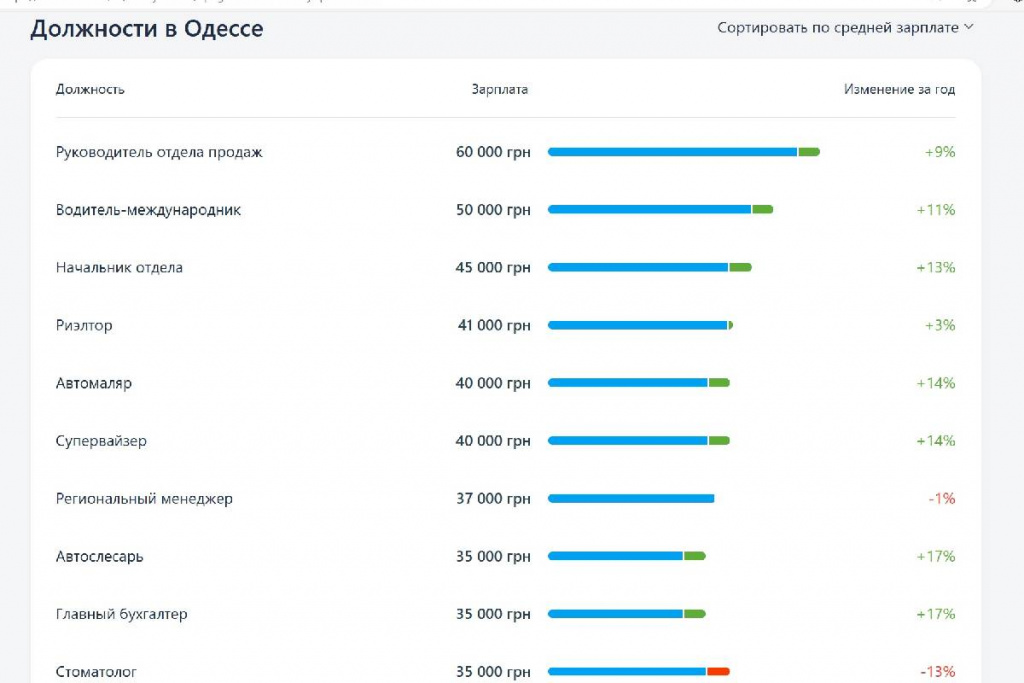Click the -1% change for Региональный менеджер

click(x=942, y=498)
